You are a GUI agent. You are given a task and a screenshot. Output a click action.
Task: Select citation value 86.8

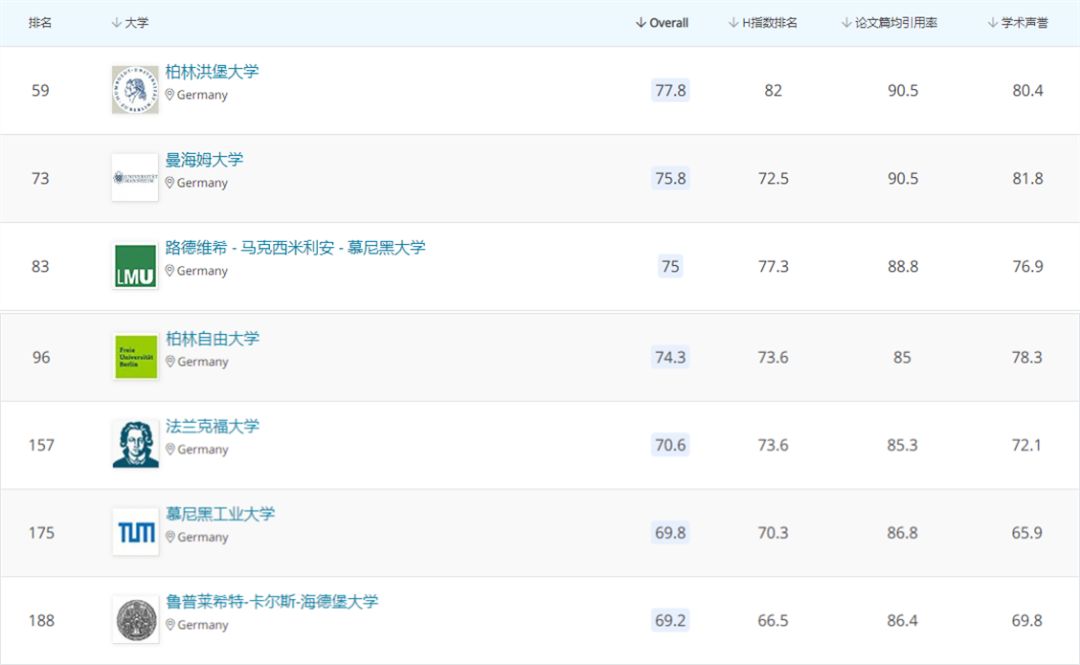902,533
